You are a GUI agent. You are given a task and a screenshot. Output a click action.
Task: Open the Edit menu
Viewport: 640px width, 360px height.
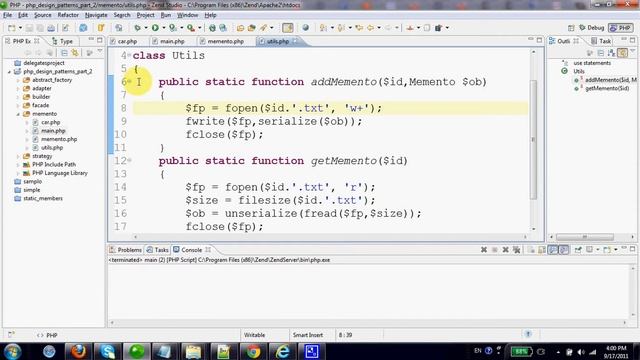(23, 15)
